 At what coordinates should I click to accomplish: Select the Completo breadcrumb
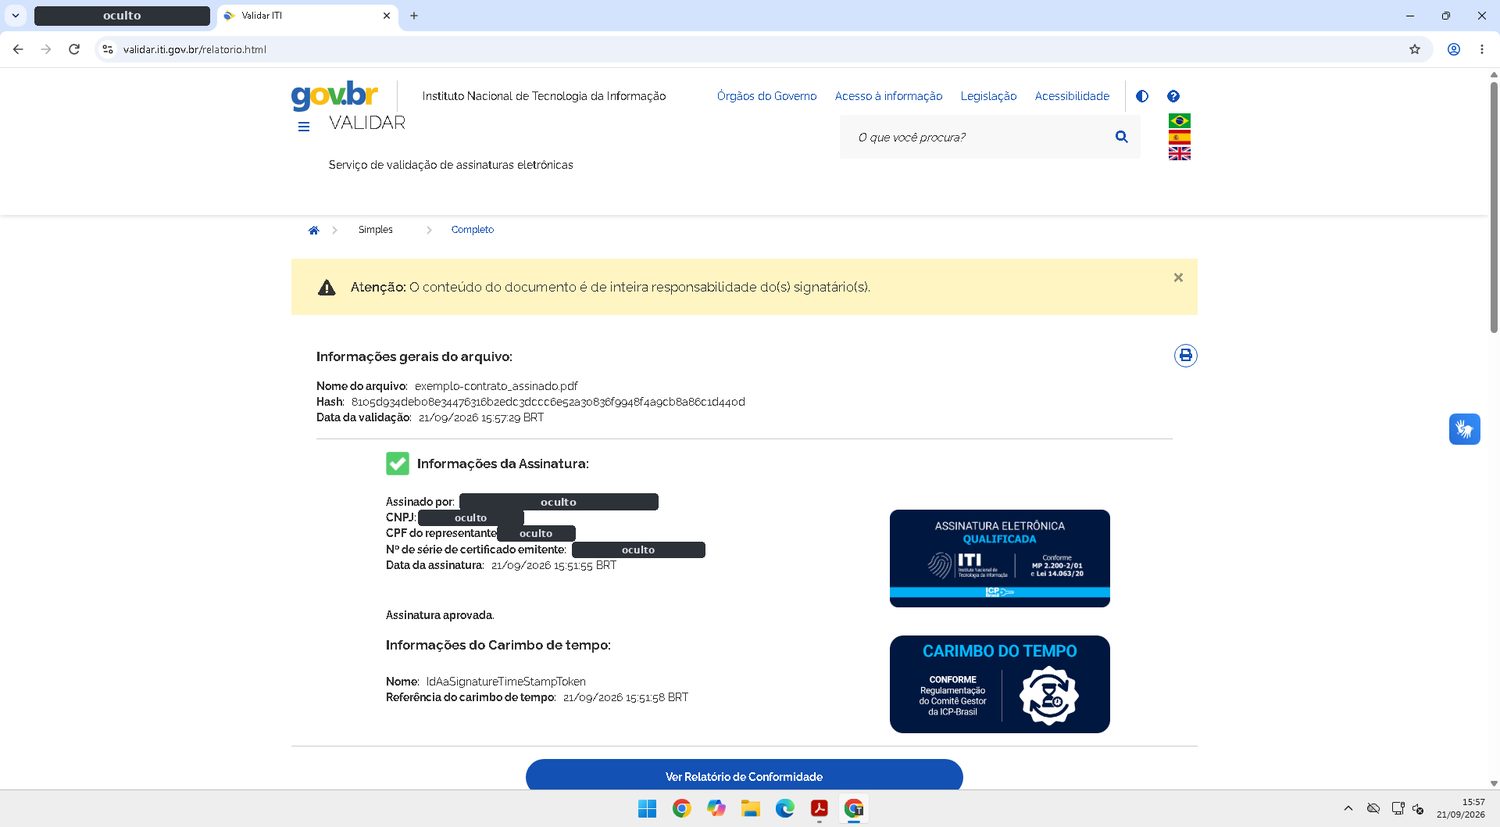pos(472,230)
